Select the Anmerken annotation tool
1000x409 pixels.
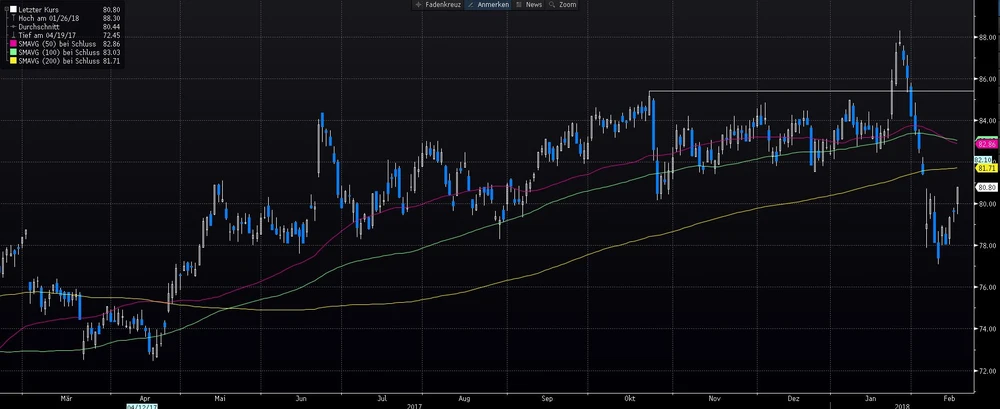[x=488, y=5]
